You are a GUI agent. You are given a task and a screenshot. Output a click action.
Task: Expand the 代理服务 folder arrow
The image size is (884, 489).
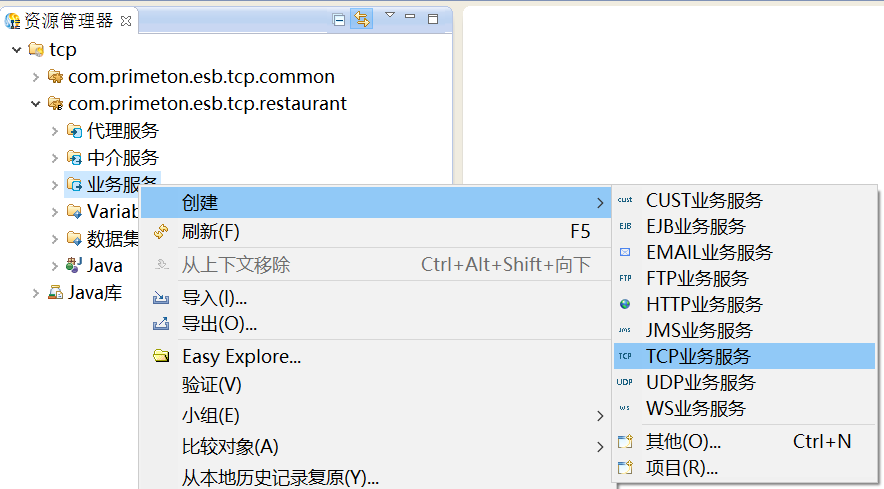[55, 131]
